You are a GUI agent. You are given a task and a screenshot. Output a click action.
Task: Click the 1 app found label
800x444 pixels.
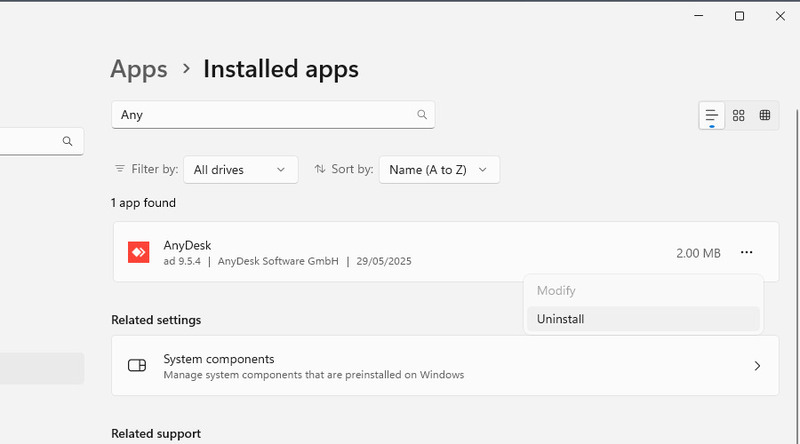143,203
